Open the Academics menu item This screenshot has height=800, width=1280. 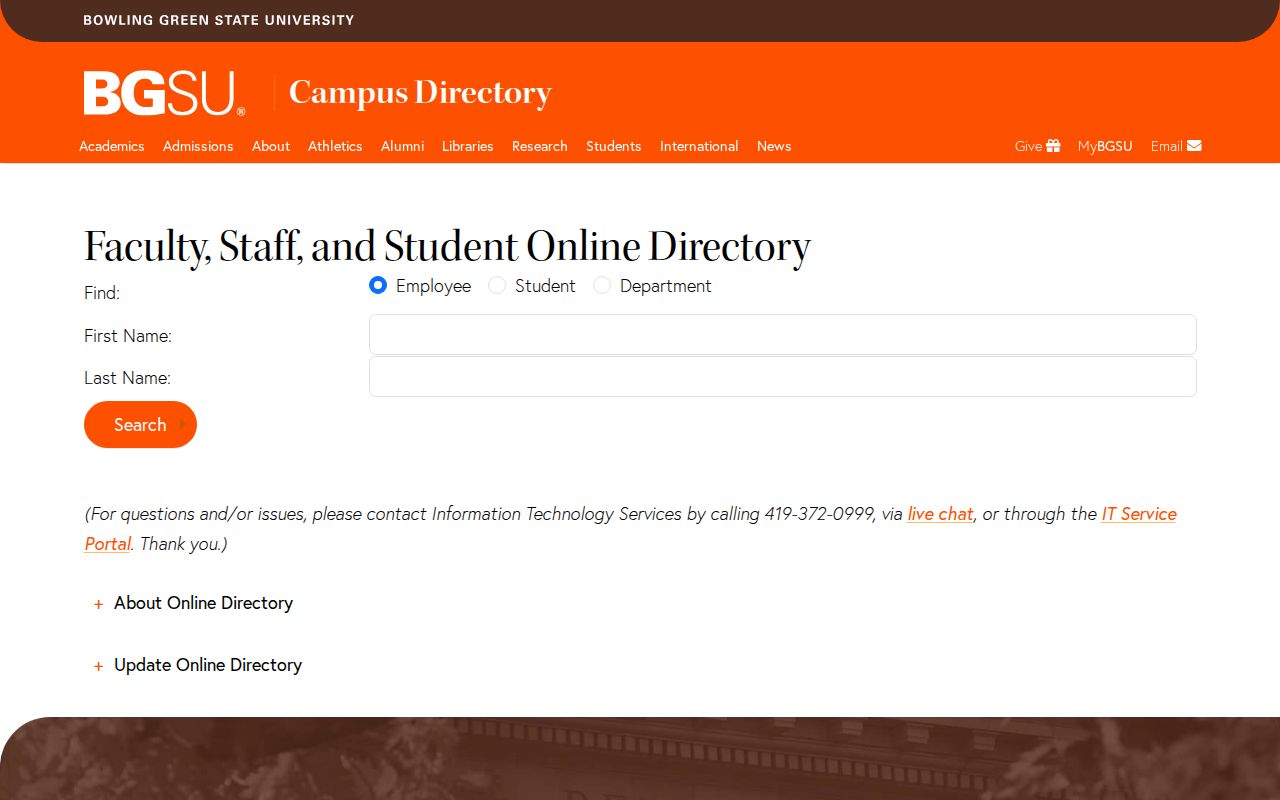coord(112,146)
